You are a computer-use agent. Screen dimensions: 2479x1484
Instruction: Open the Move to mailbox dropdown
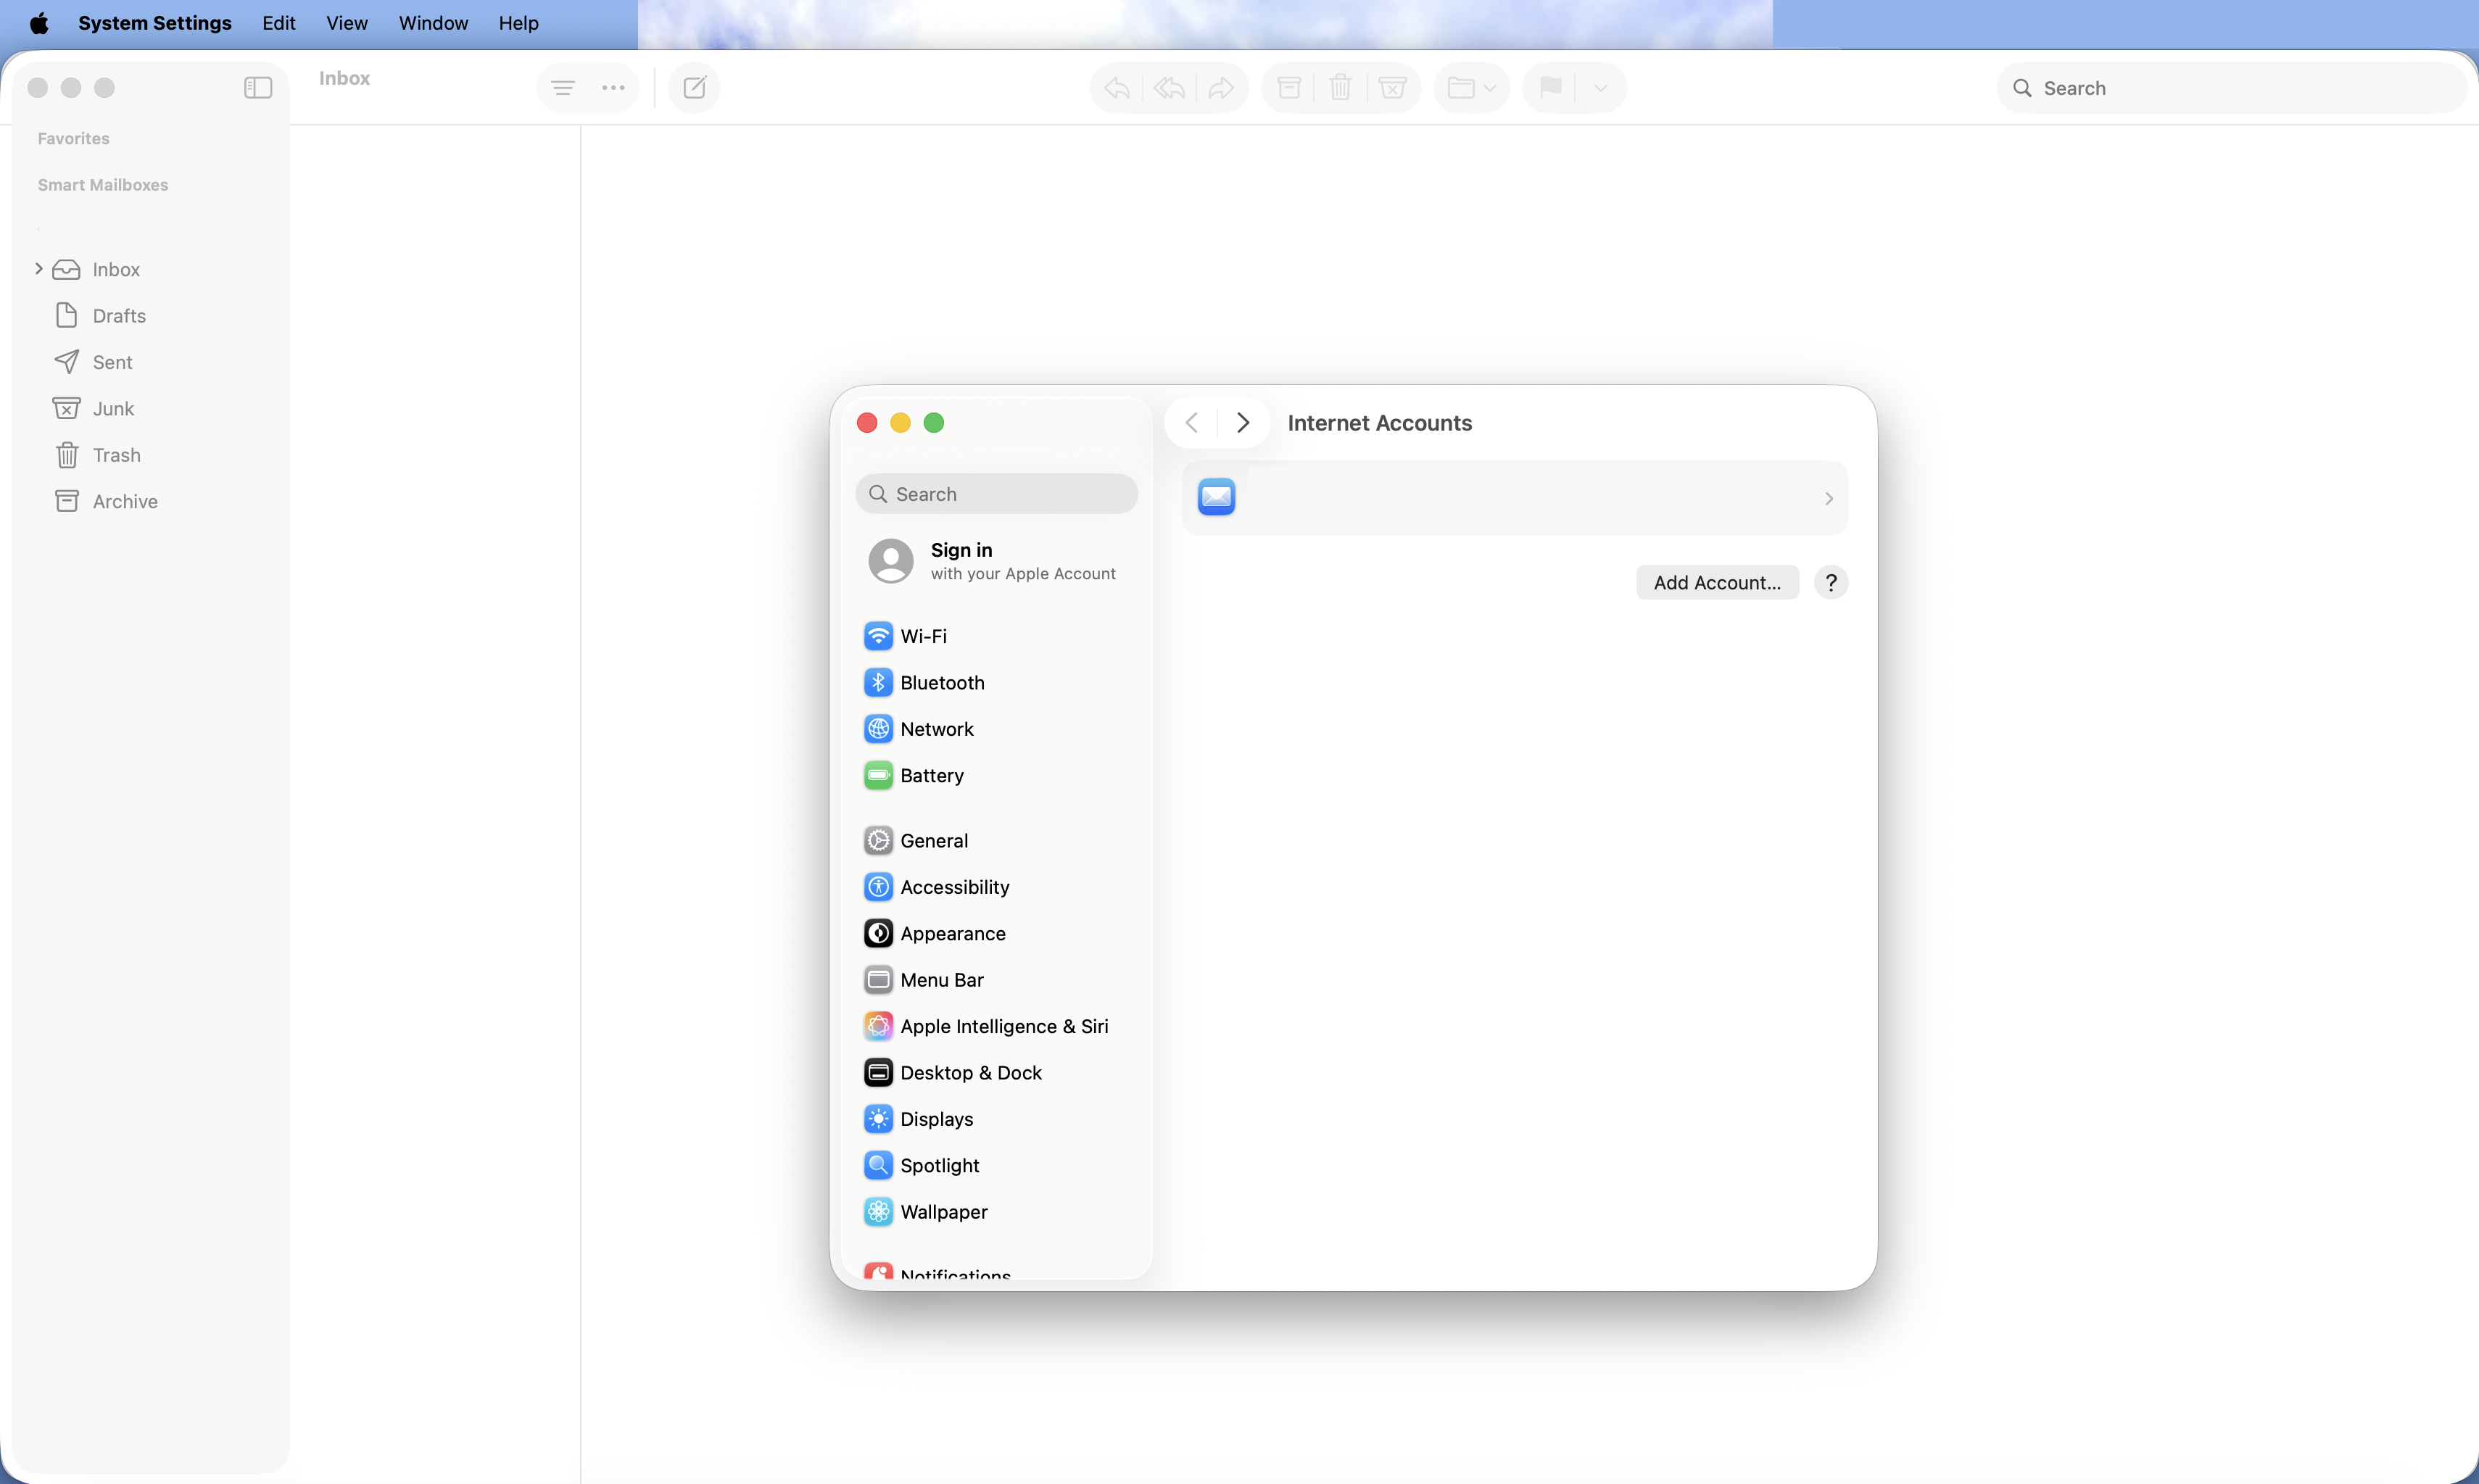click(1471, 88)
